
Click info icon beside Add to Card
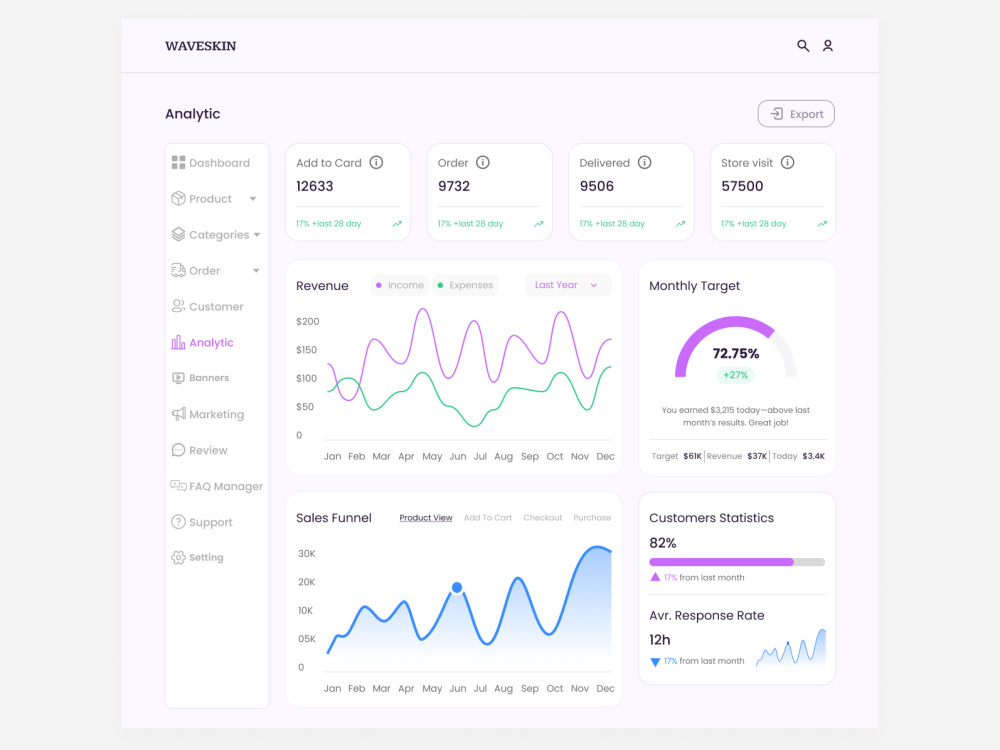376,163
